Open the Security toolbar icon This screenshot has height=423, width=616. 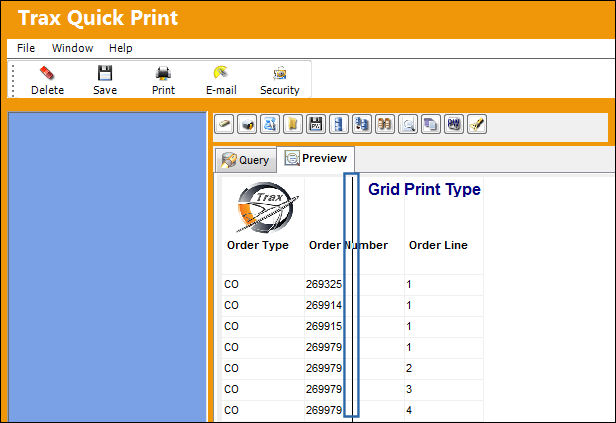(x=279, y=73)
